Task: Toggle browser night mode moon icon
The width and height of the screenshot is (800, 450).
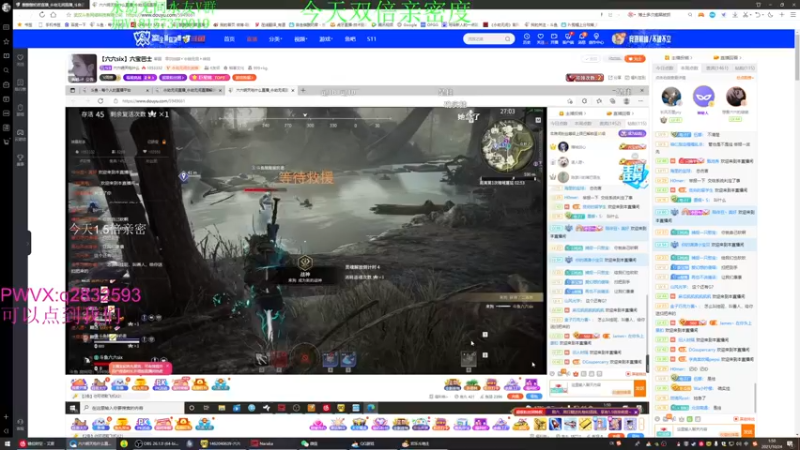Action: [770, 15]
